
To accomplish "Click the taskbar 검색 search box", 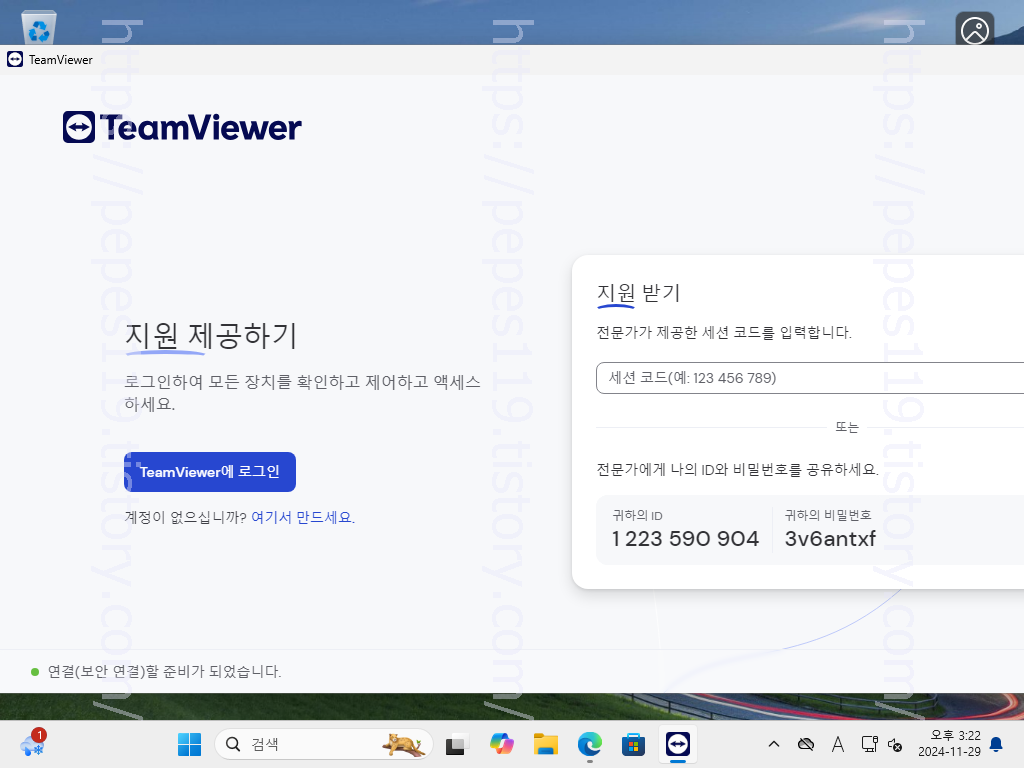I will tap(323, 744).
